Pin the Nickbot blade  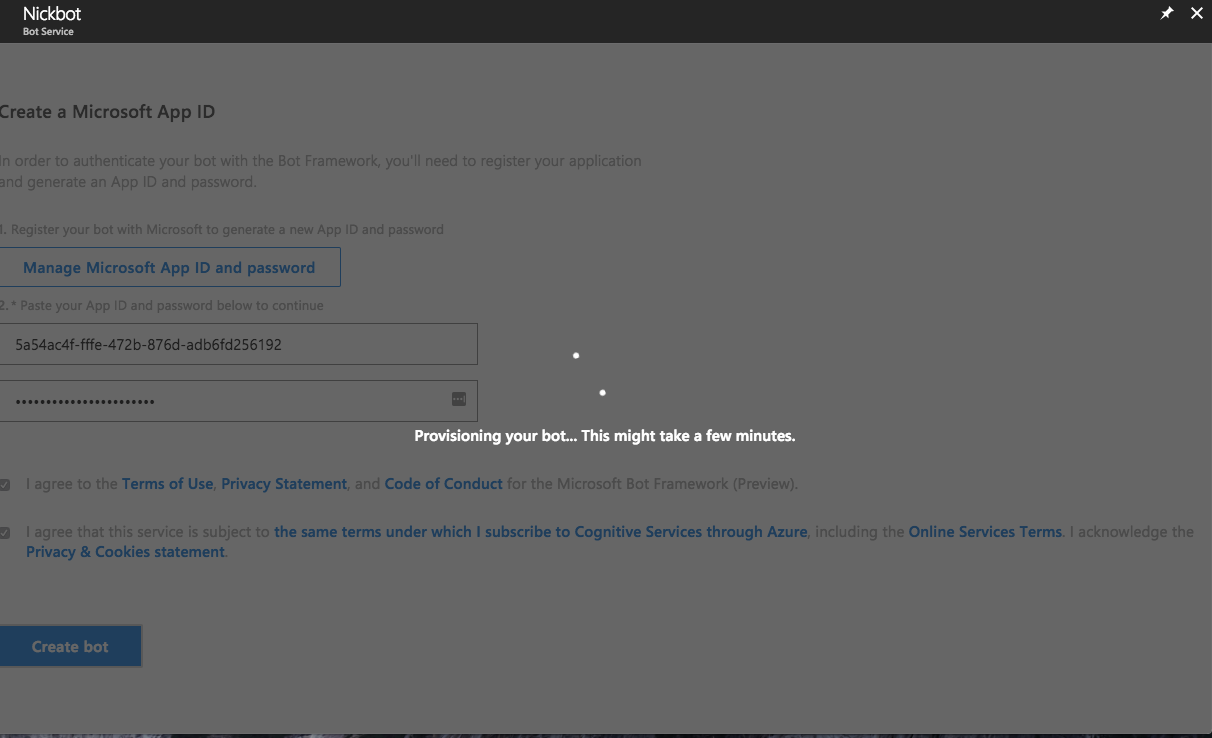coord(1166,14)
